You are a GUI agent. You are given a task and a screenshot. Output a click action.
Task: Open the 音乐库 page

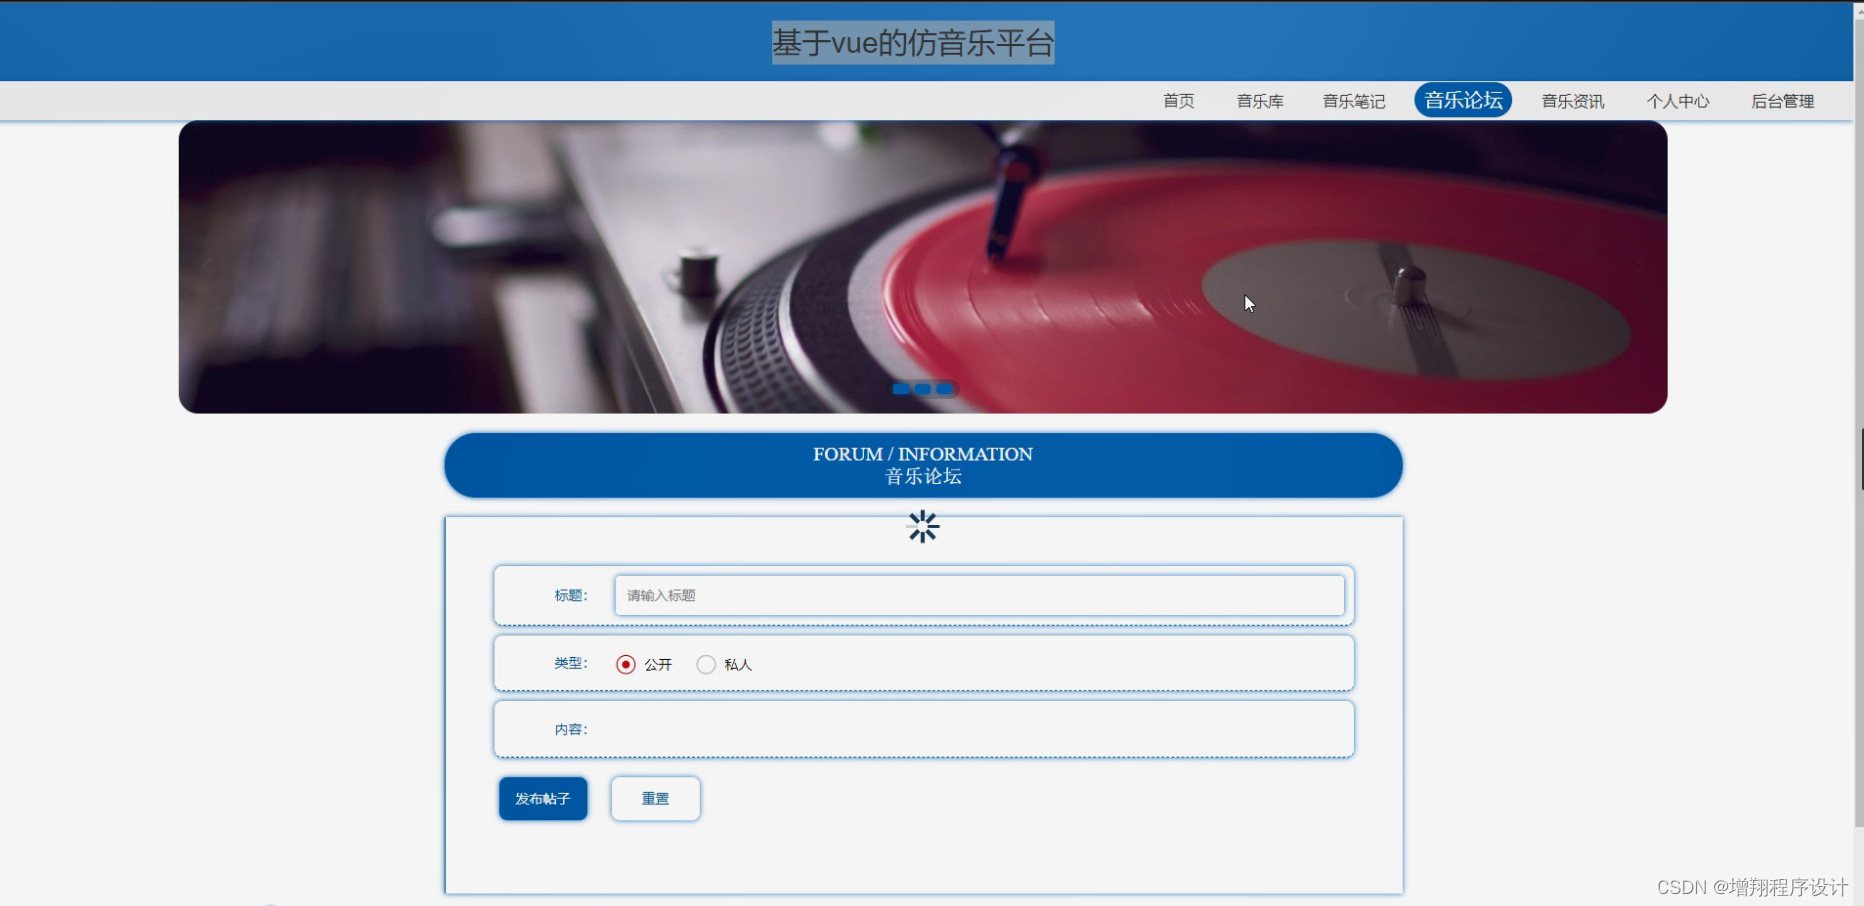pyautogui.click(x=1259, y=101)
